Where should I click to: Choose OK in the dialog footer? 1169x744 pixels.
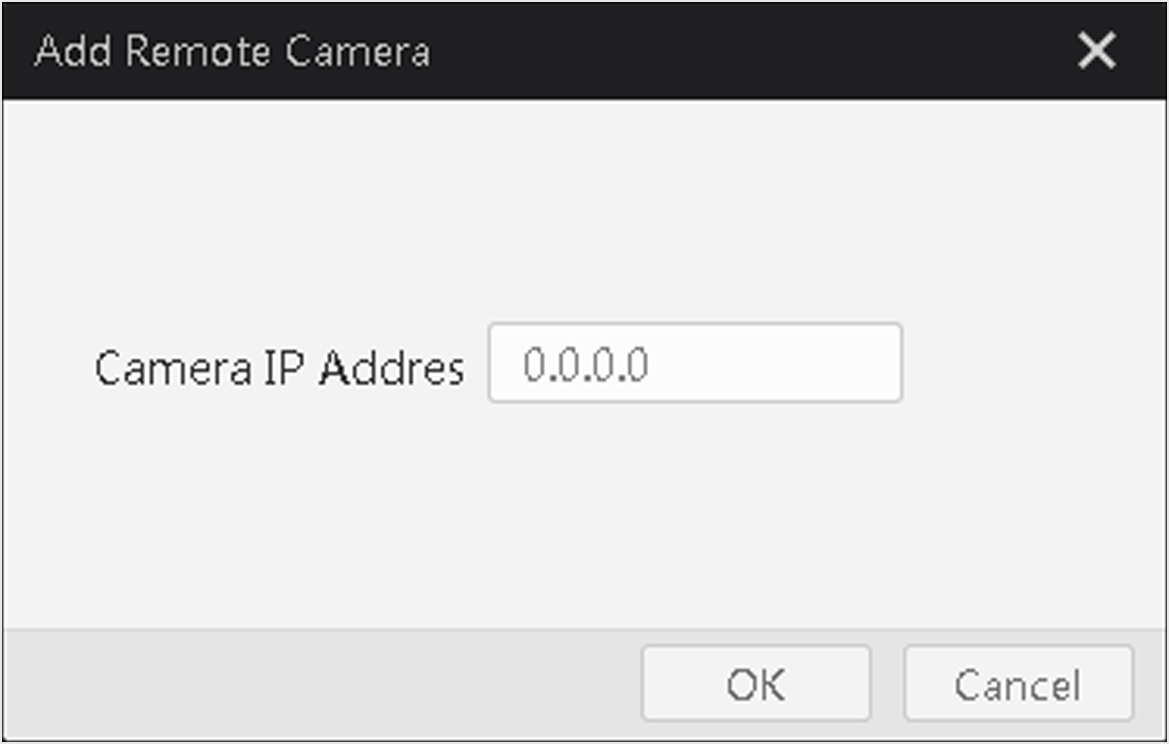(756, 685)
